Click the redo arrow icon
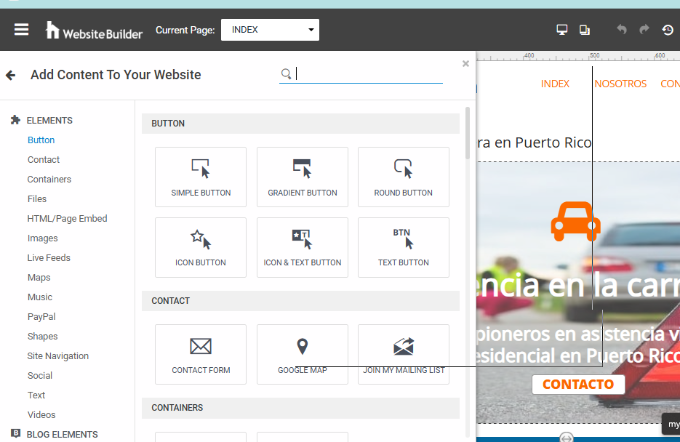This screenshot has height=442, width=680. point(644,29)
